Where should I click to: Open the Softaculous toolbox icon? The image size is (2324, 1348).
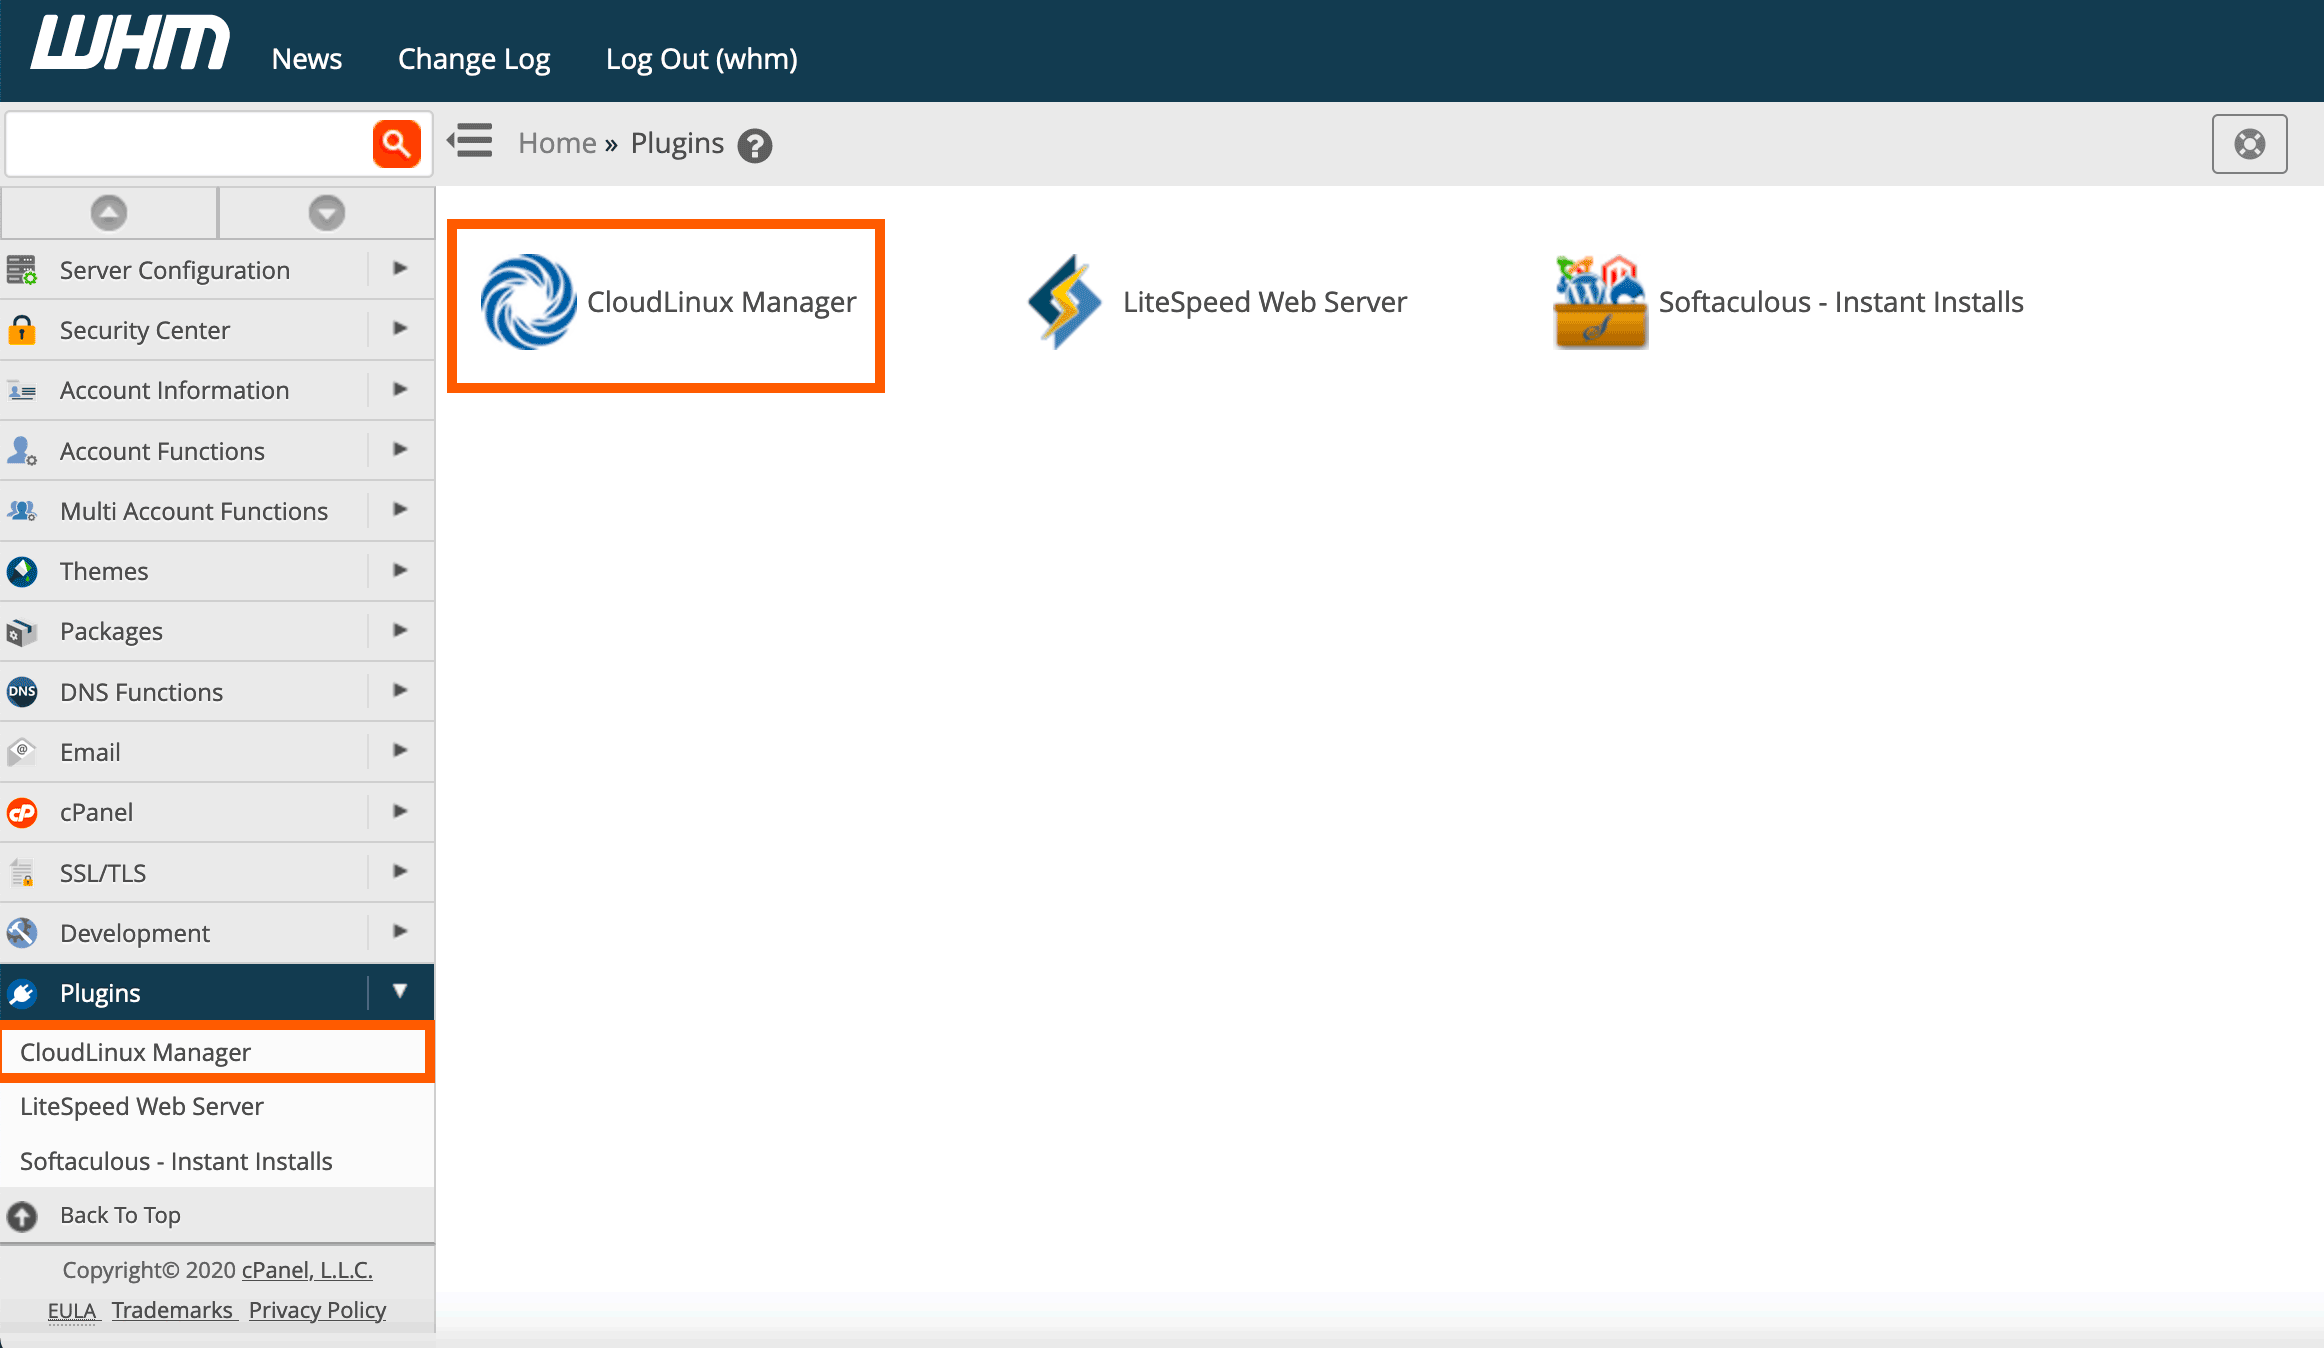[x=1600, y=302]
